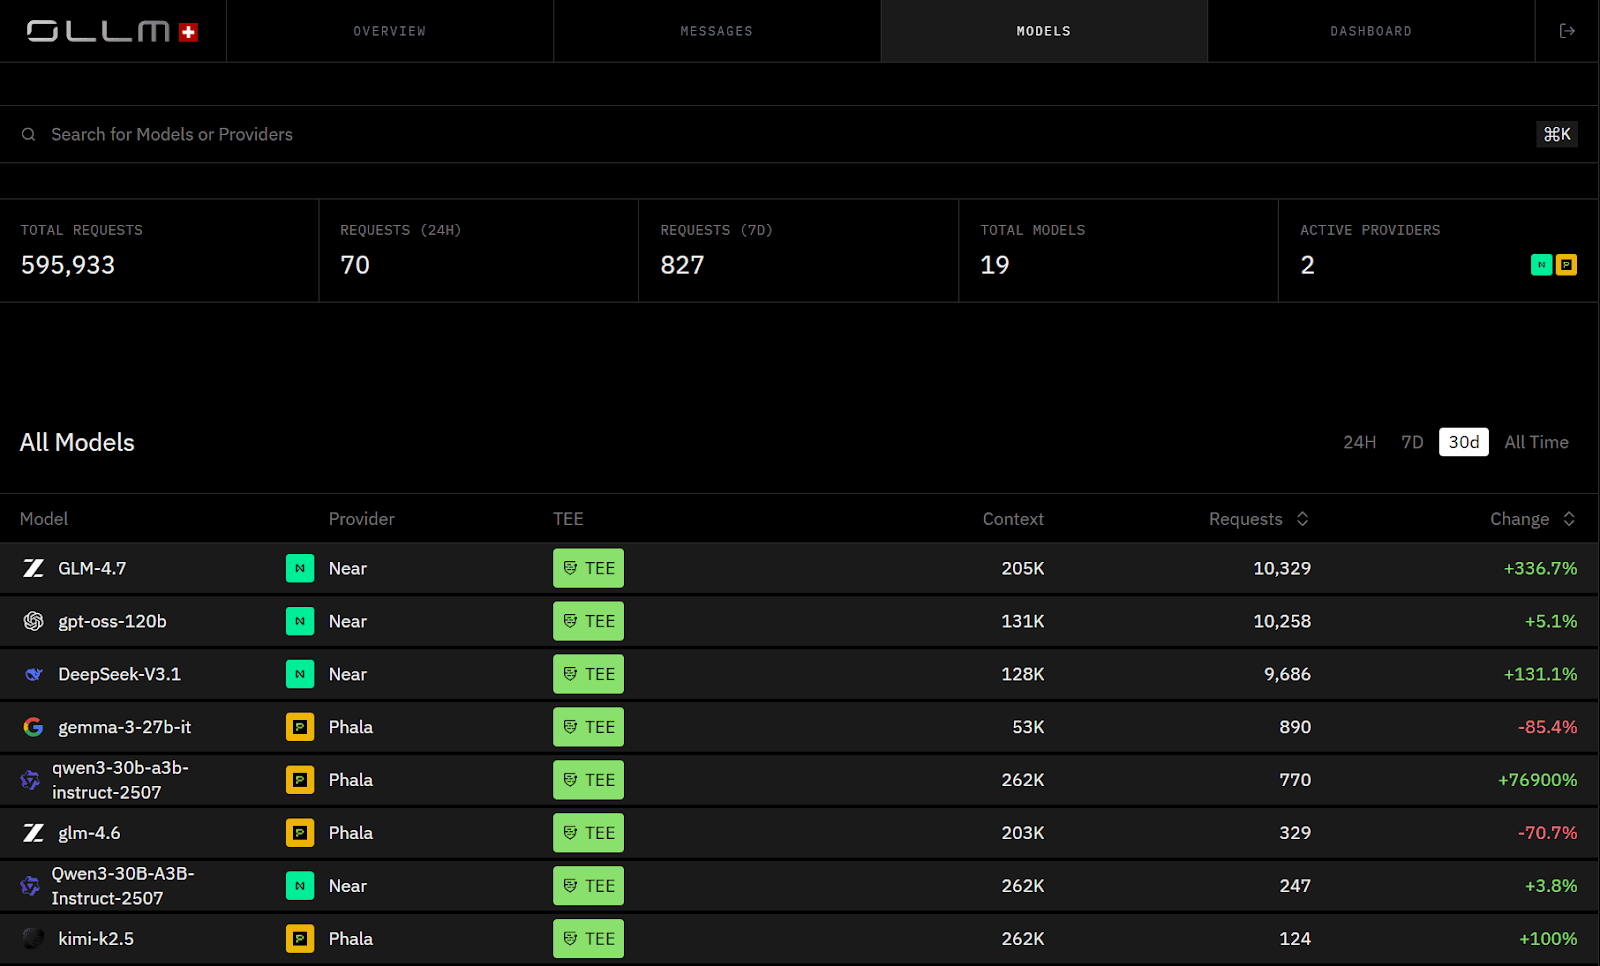Image resolution: width=1600 pixels, height=966 pixels.
Task: Open the gpt-oss-120b model name
Action: click(x=112, y=621)
